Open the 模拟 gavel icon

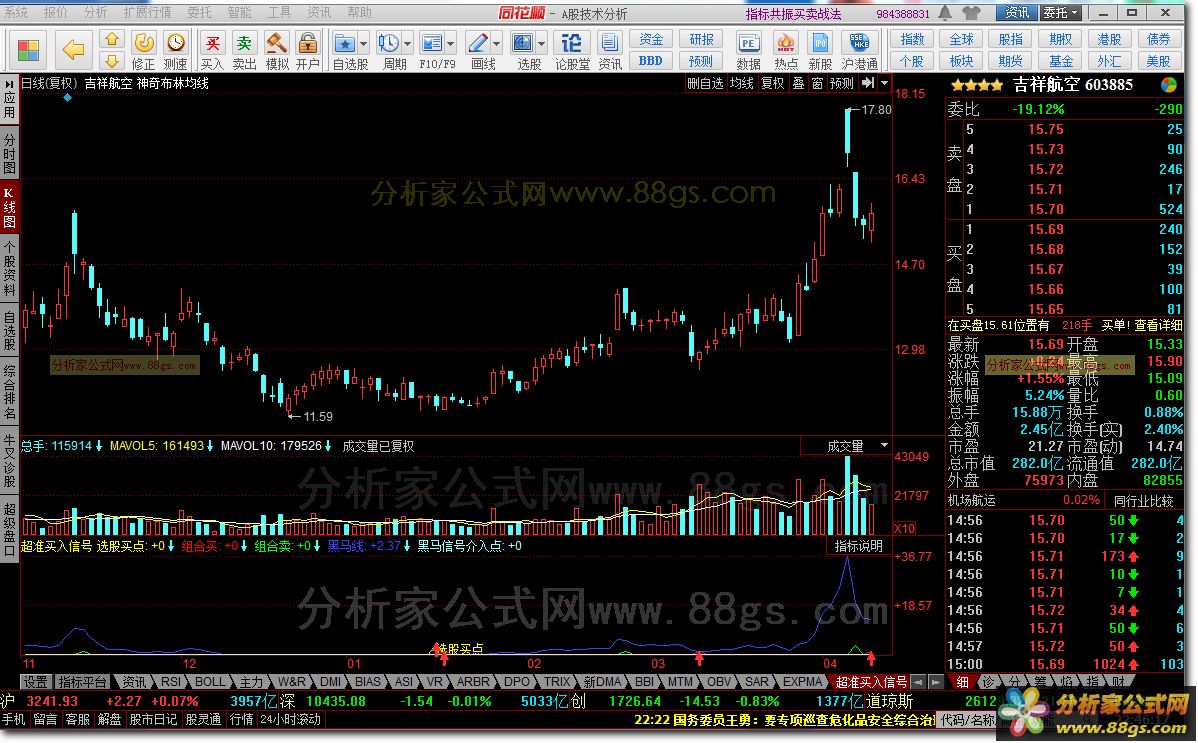point(277,43)
